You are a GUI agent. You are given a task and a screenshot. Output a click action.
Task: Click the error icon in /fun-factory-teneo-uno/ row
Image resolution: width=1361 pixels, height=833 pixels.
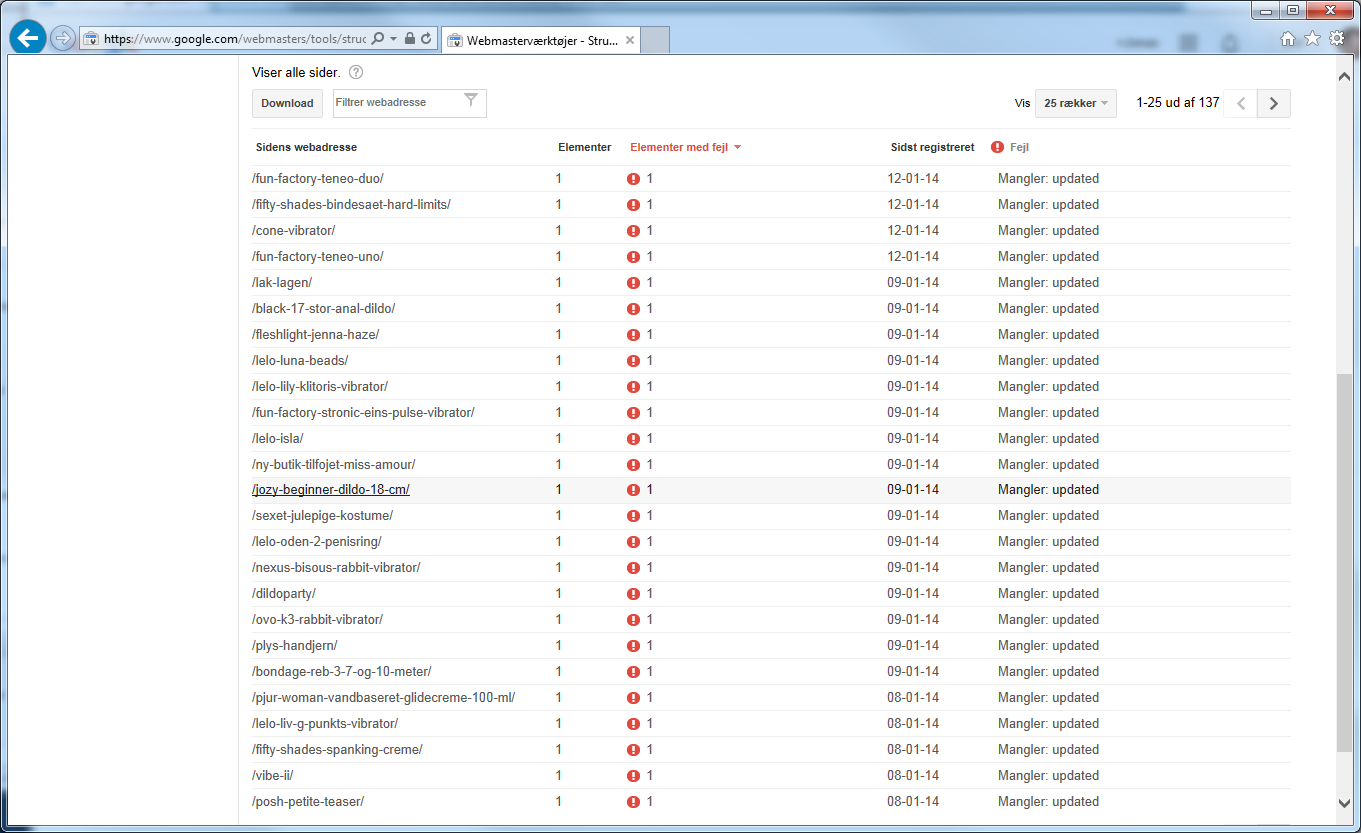[x=633, y=257]
